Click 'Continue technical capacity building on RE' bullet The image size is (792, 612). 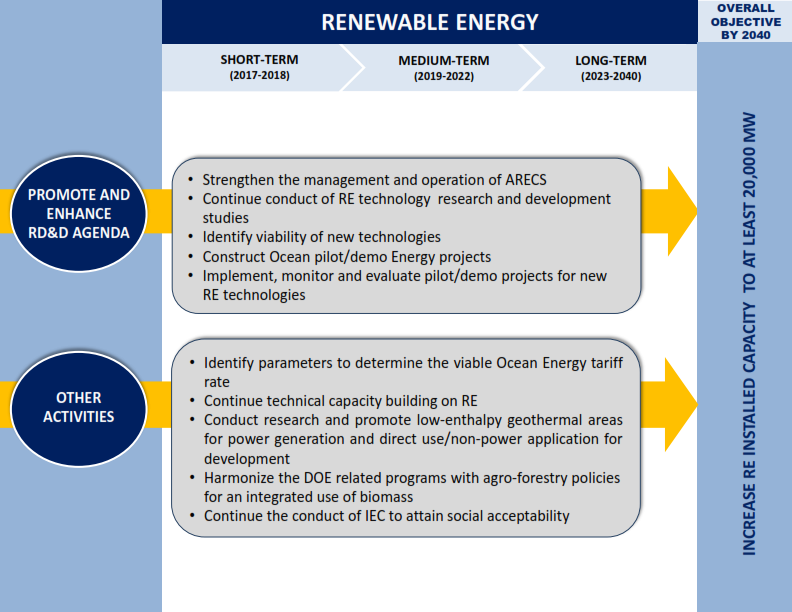[x=333, y=400]
